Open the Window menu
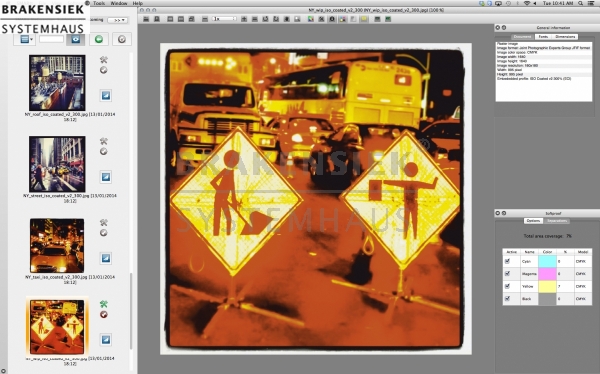Image resolution: width=600 pixels, height=374 pixels. click(119, 3)
